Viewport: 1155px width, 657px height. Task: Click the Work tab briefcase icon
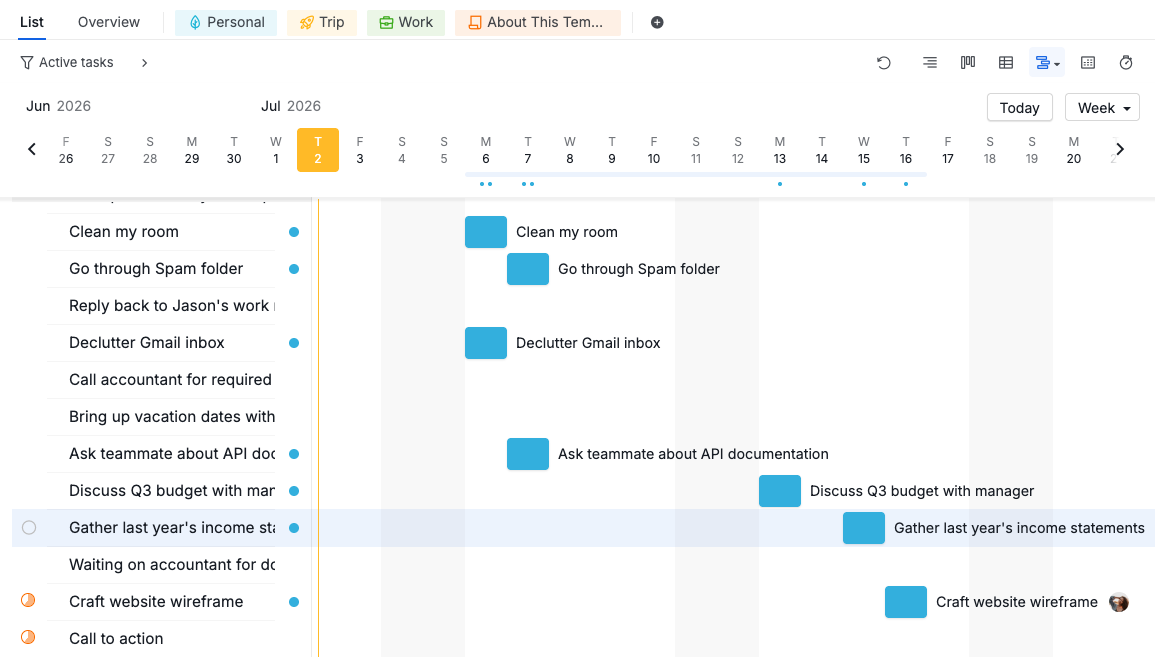[386, 23]
